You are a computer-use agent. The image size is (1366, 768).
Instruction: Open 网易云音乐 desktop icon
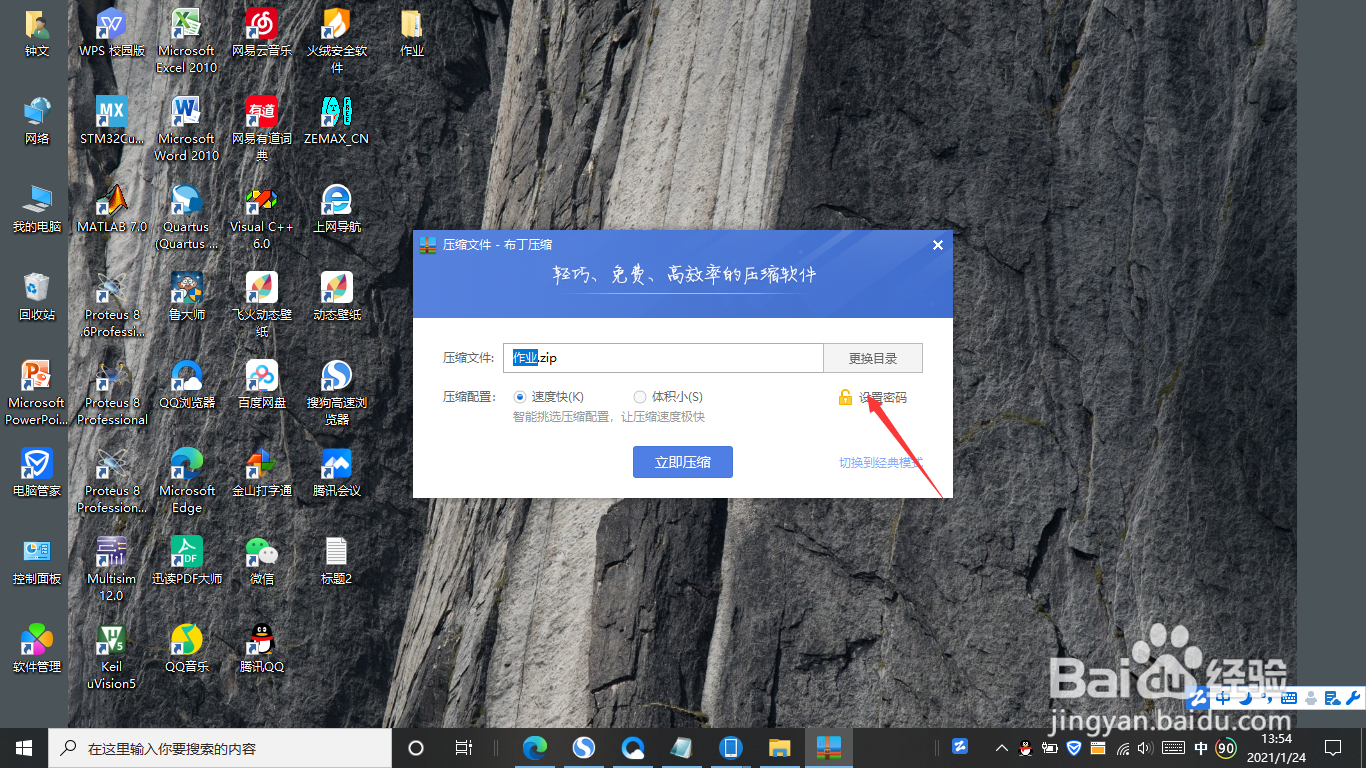262,32
